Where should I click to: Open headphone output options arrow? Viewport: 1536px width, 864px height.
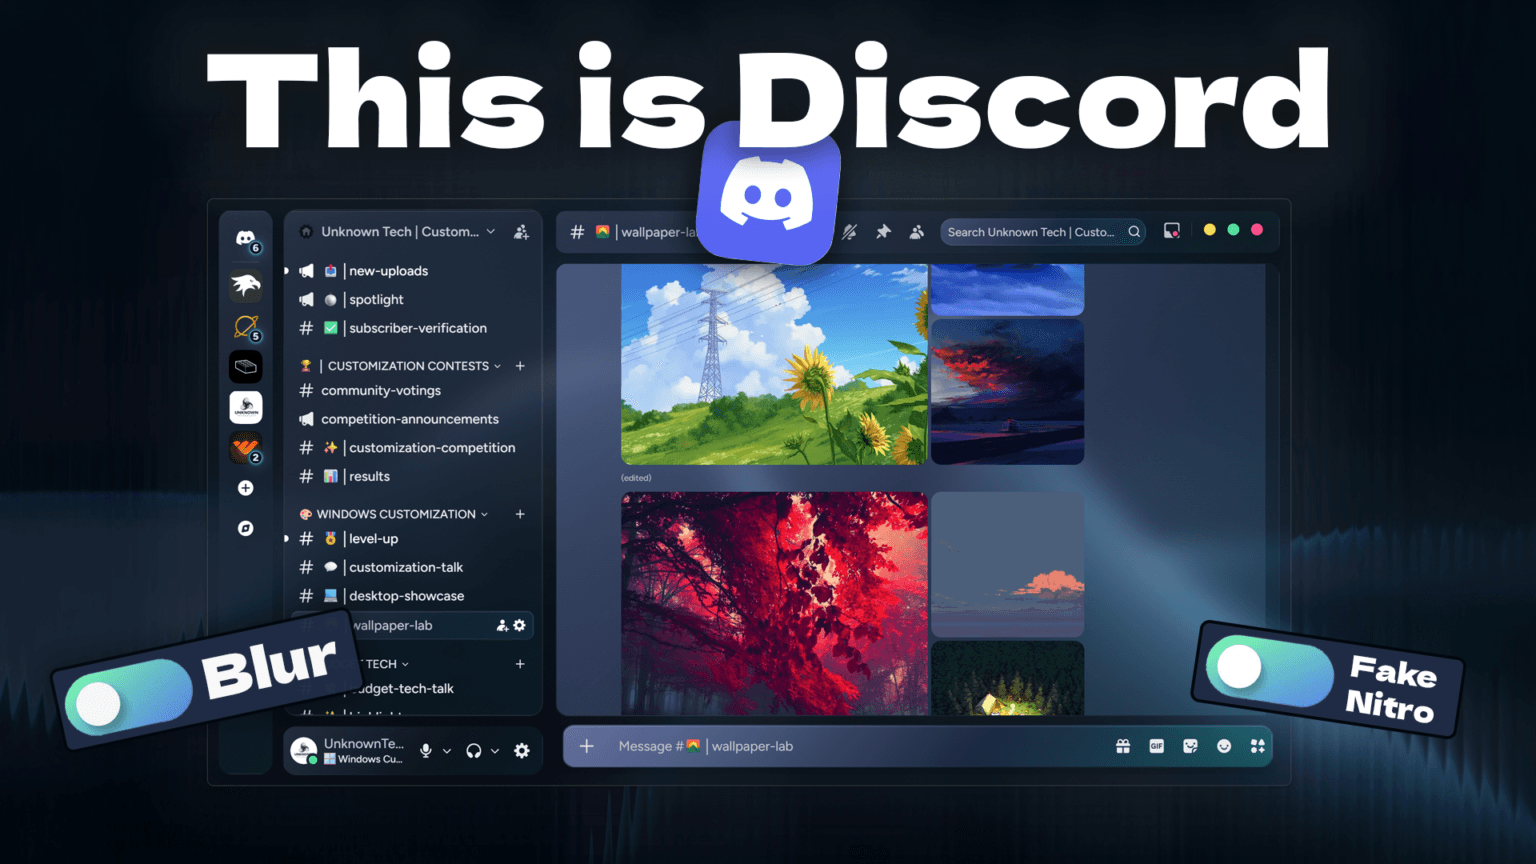coord(495,751)
